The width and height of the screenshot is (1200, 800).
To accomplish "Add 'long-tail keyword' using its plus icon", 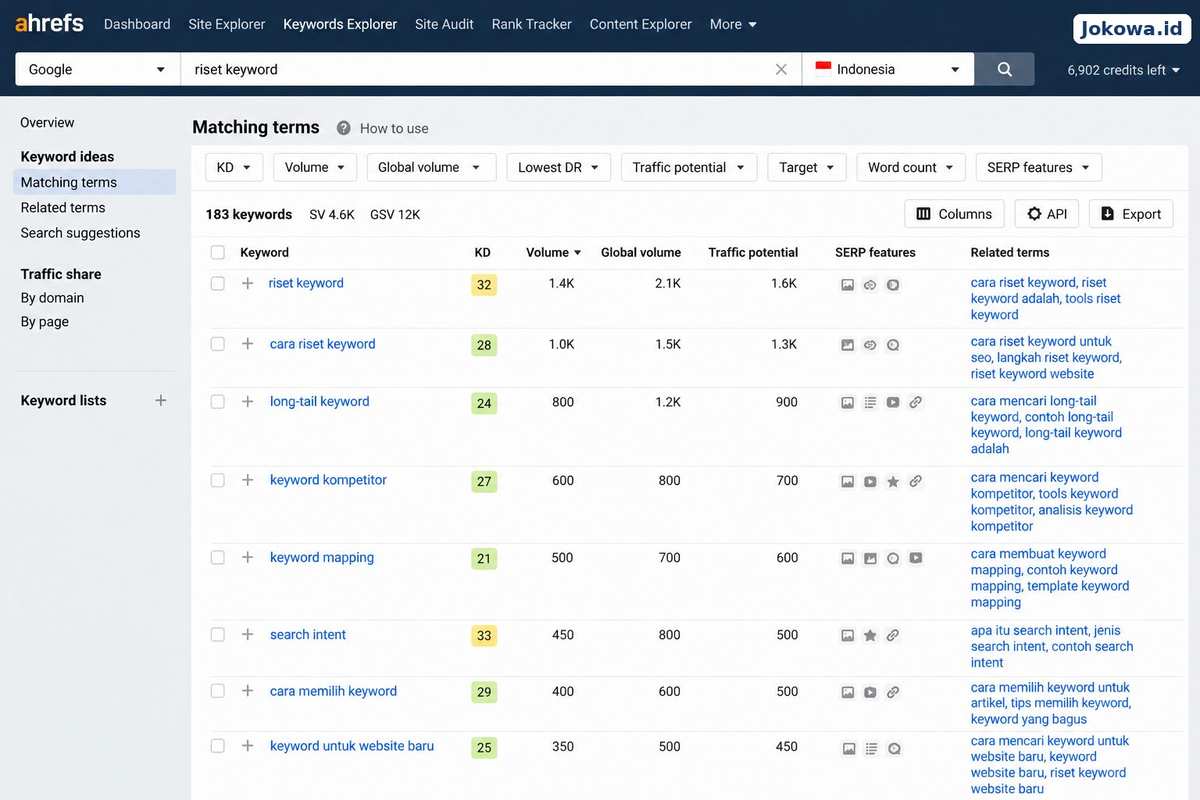I will [247, 402].
